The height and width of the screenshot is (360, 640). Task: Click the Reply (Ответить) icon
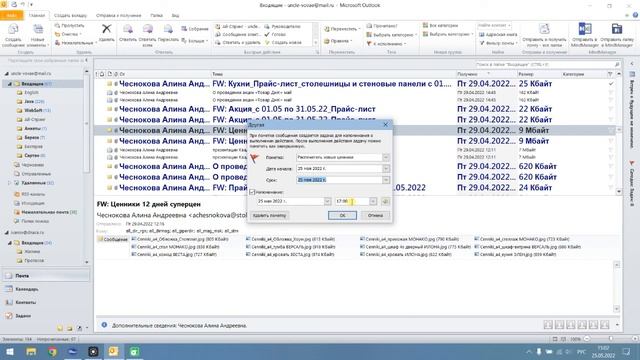click(x=128, y=29)
